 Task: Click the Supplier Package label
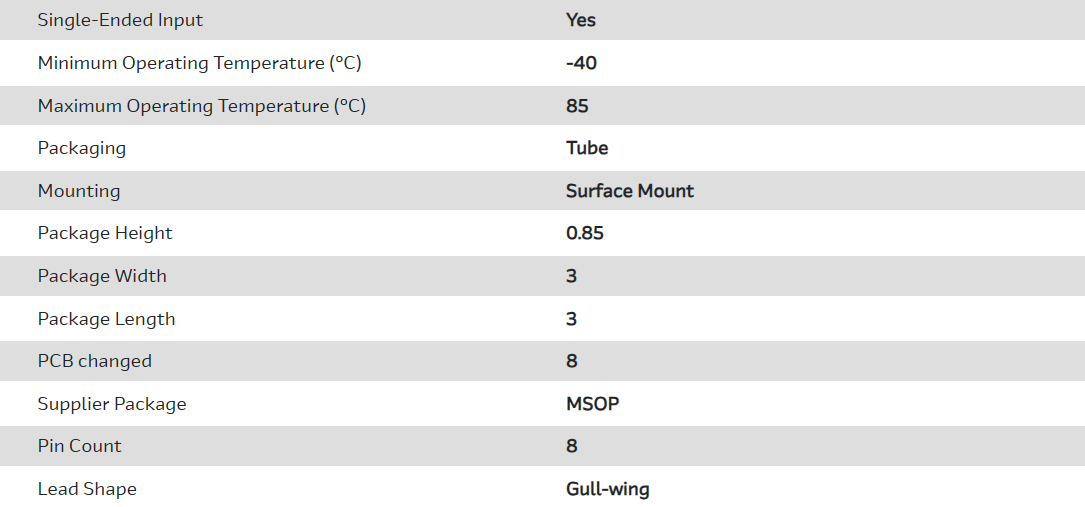click(x=112, y=404)
